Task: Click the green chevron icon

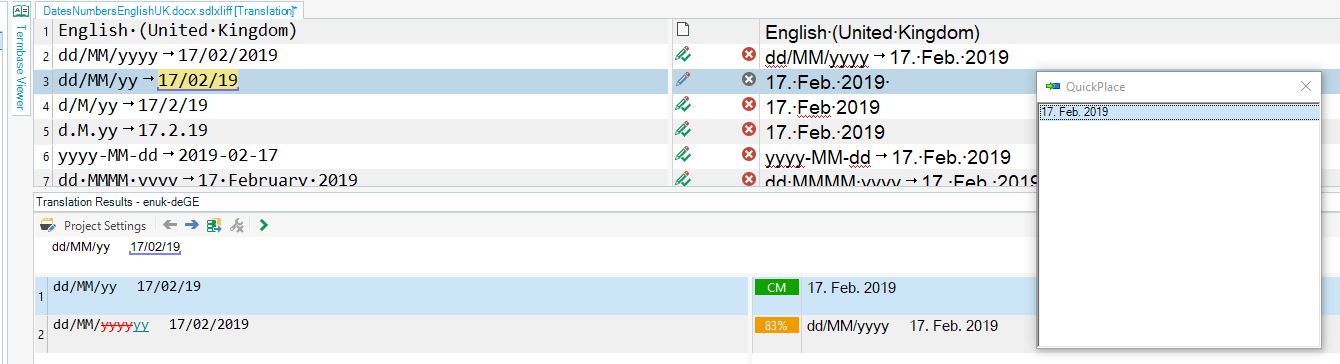Action: click(x=263, y=226)
